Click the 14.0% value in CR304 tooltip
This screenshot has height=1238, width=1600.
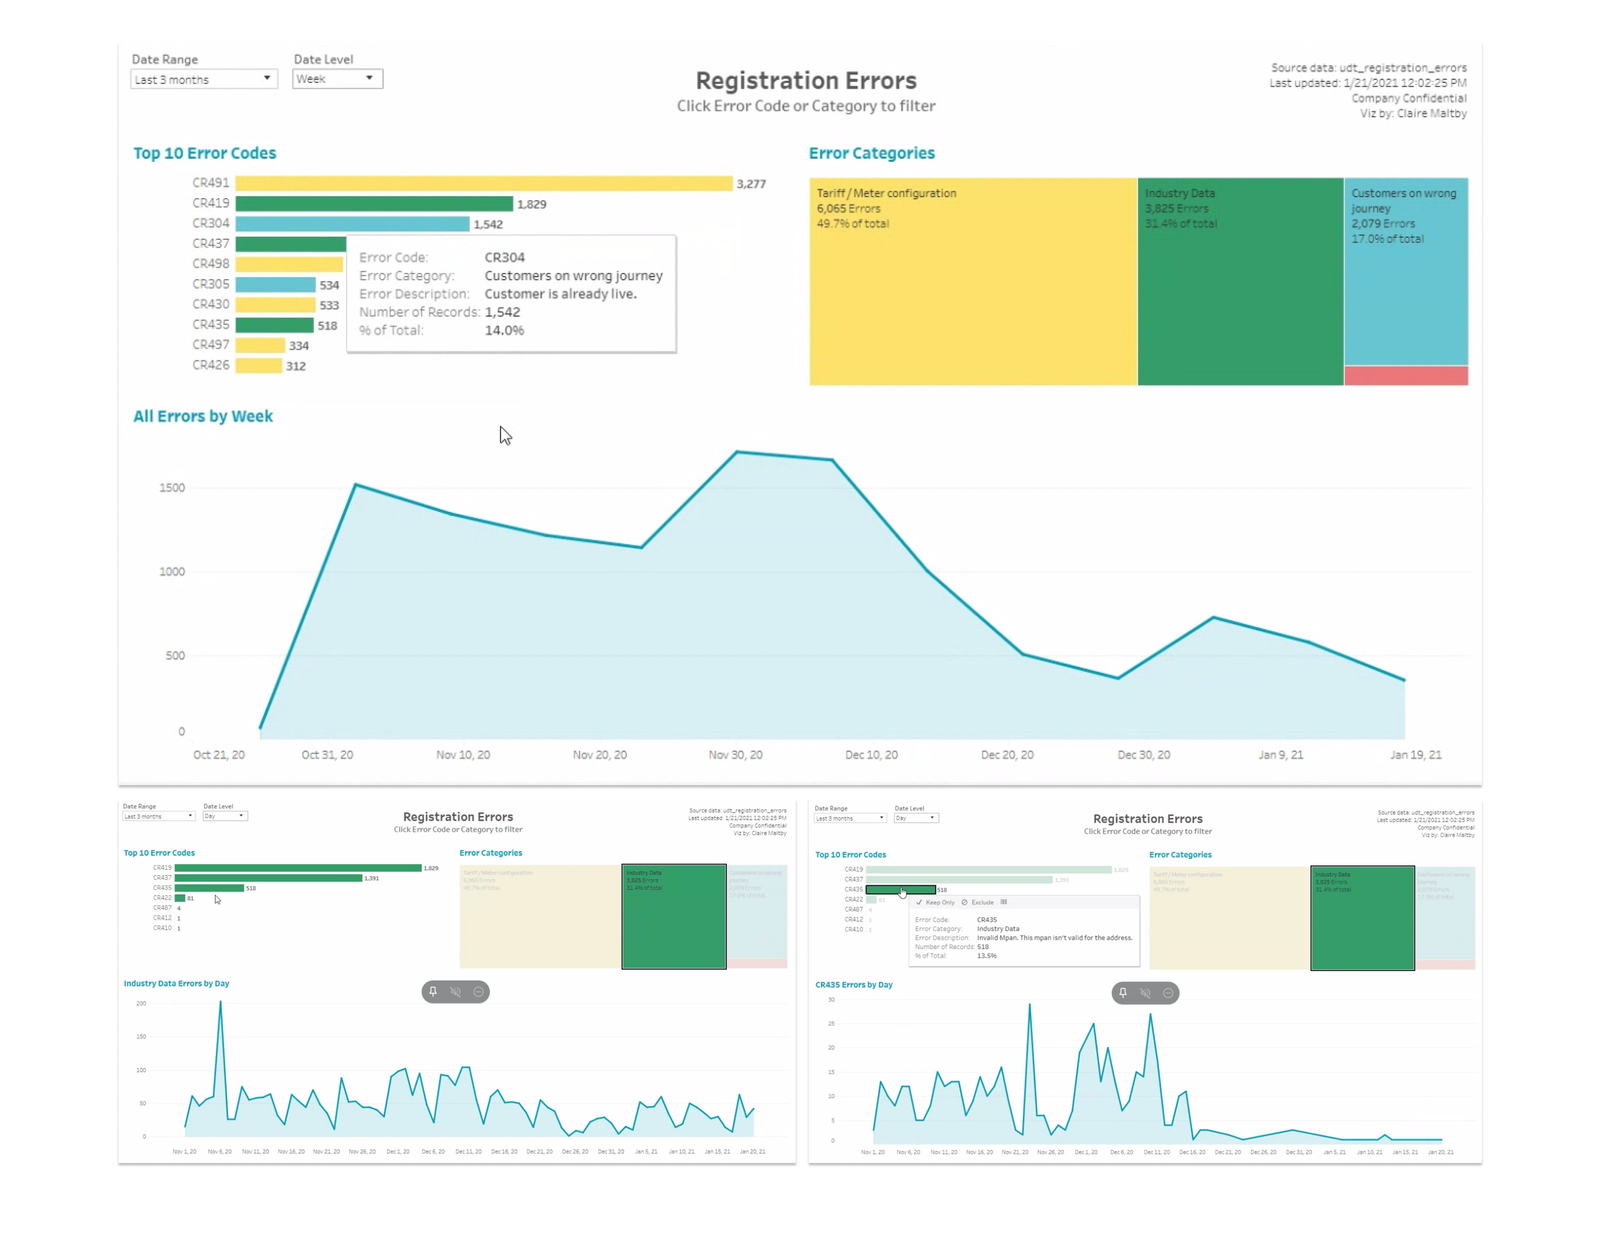(504, 330)
